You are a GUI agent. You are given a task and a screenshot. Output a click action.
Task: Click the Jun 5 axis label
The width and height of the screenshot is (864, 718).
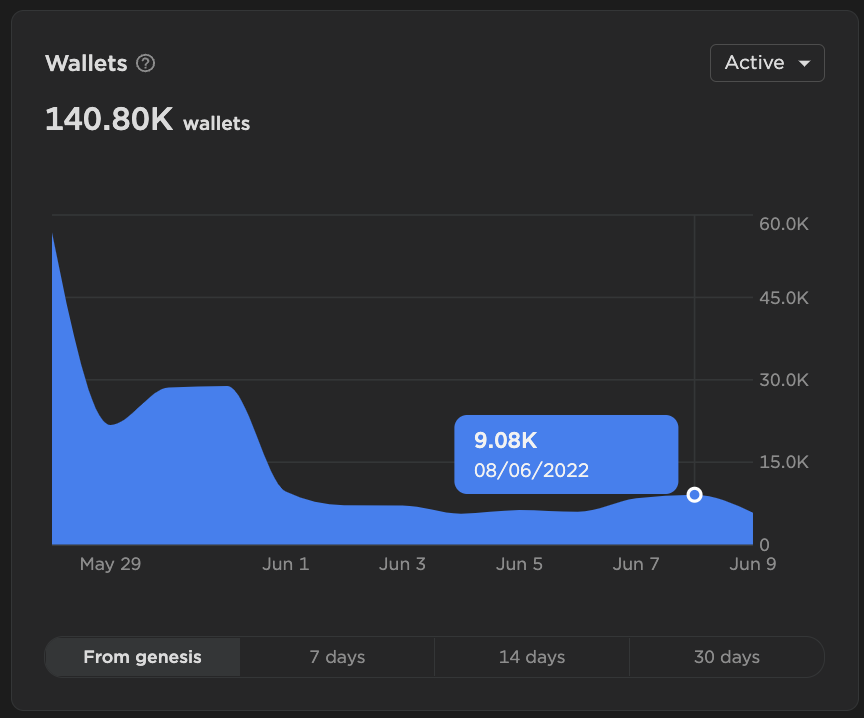tap(519, 564)
